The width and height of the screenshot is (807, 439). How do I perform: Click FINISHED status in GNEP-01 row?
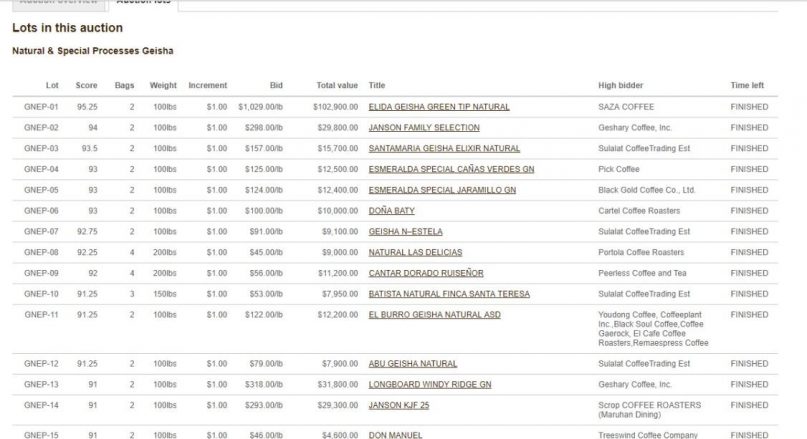749,107
